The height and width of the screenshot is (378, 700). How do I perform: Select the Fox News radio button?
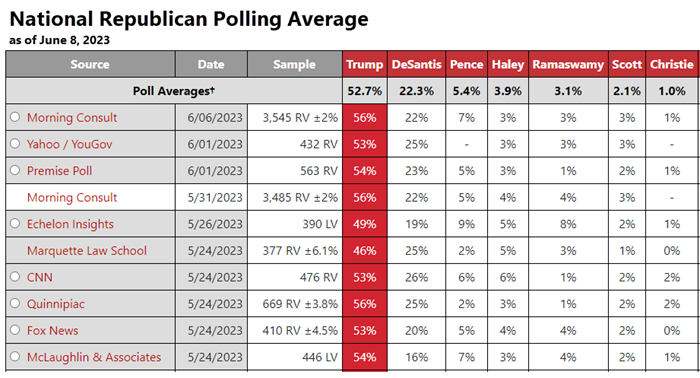[x=15, y=330]
